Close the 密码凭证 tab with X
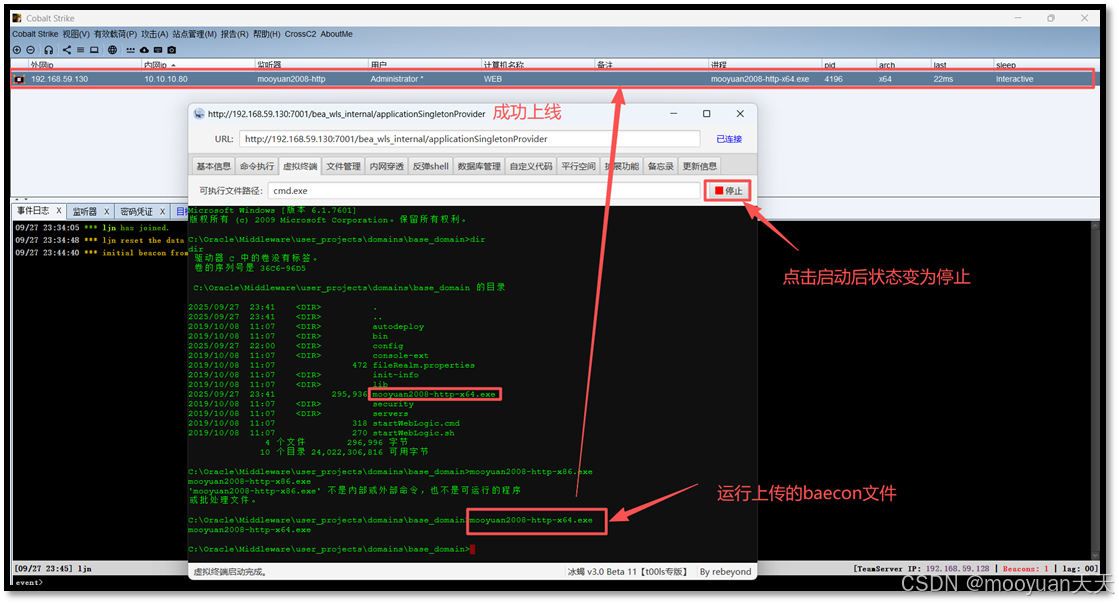The width and height of the screenshot is (1119, 604). point(162,211)
